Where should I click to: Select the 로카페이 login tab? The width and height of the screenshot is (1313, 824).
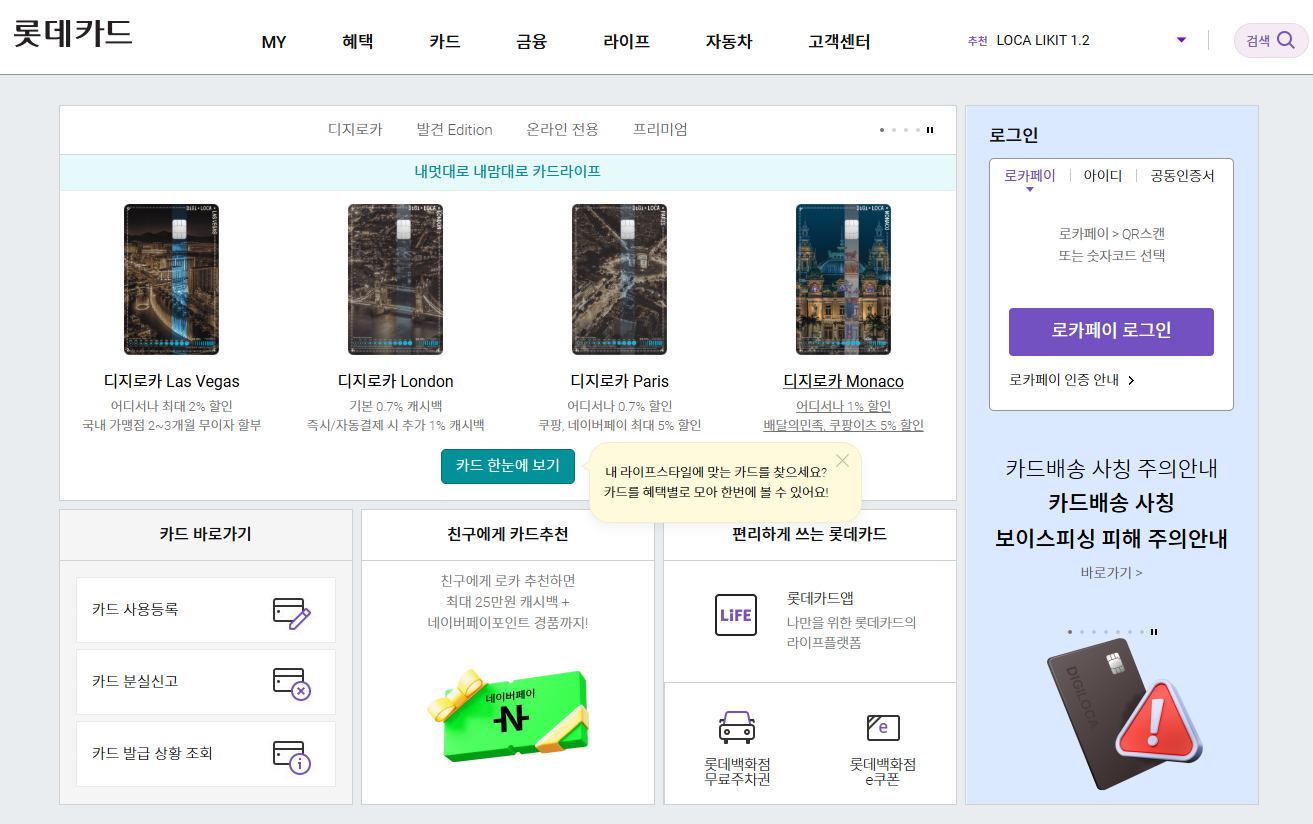pos(1030,175)
